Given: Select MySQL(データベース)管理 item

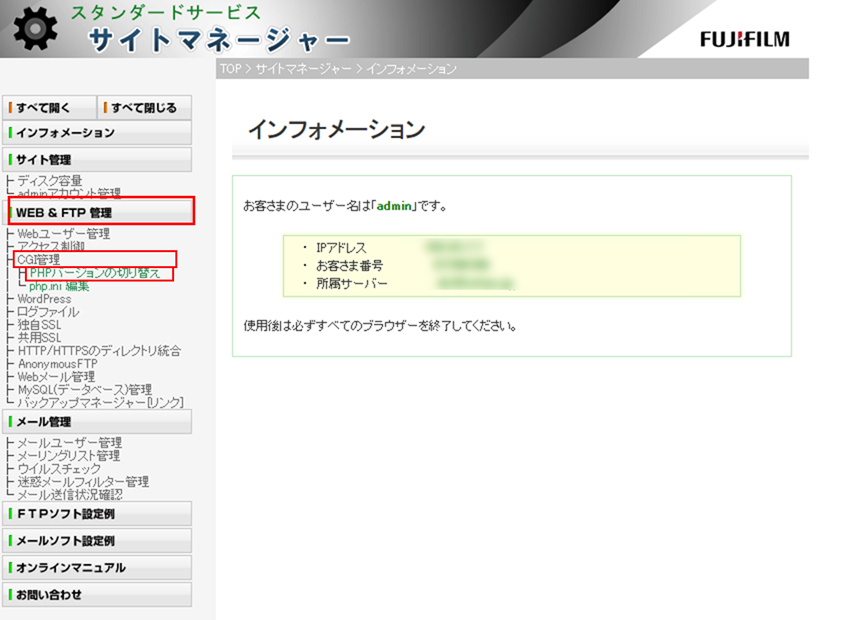Looking at the screenshot, I should point(85,390).
